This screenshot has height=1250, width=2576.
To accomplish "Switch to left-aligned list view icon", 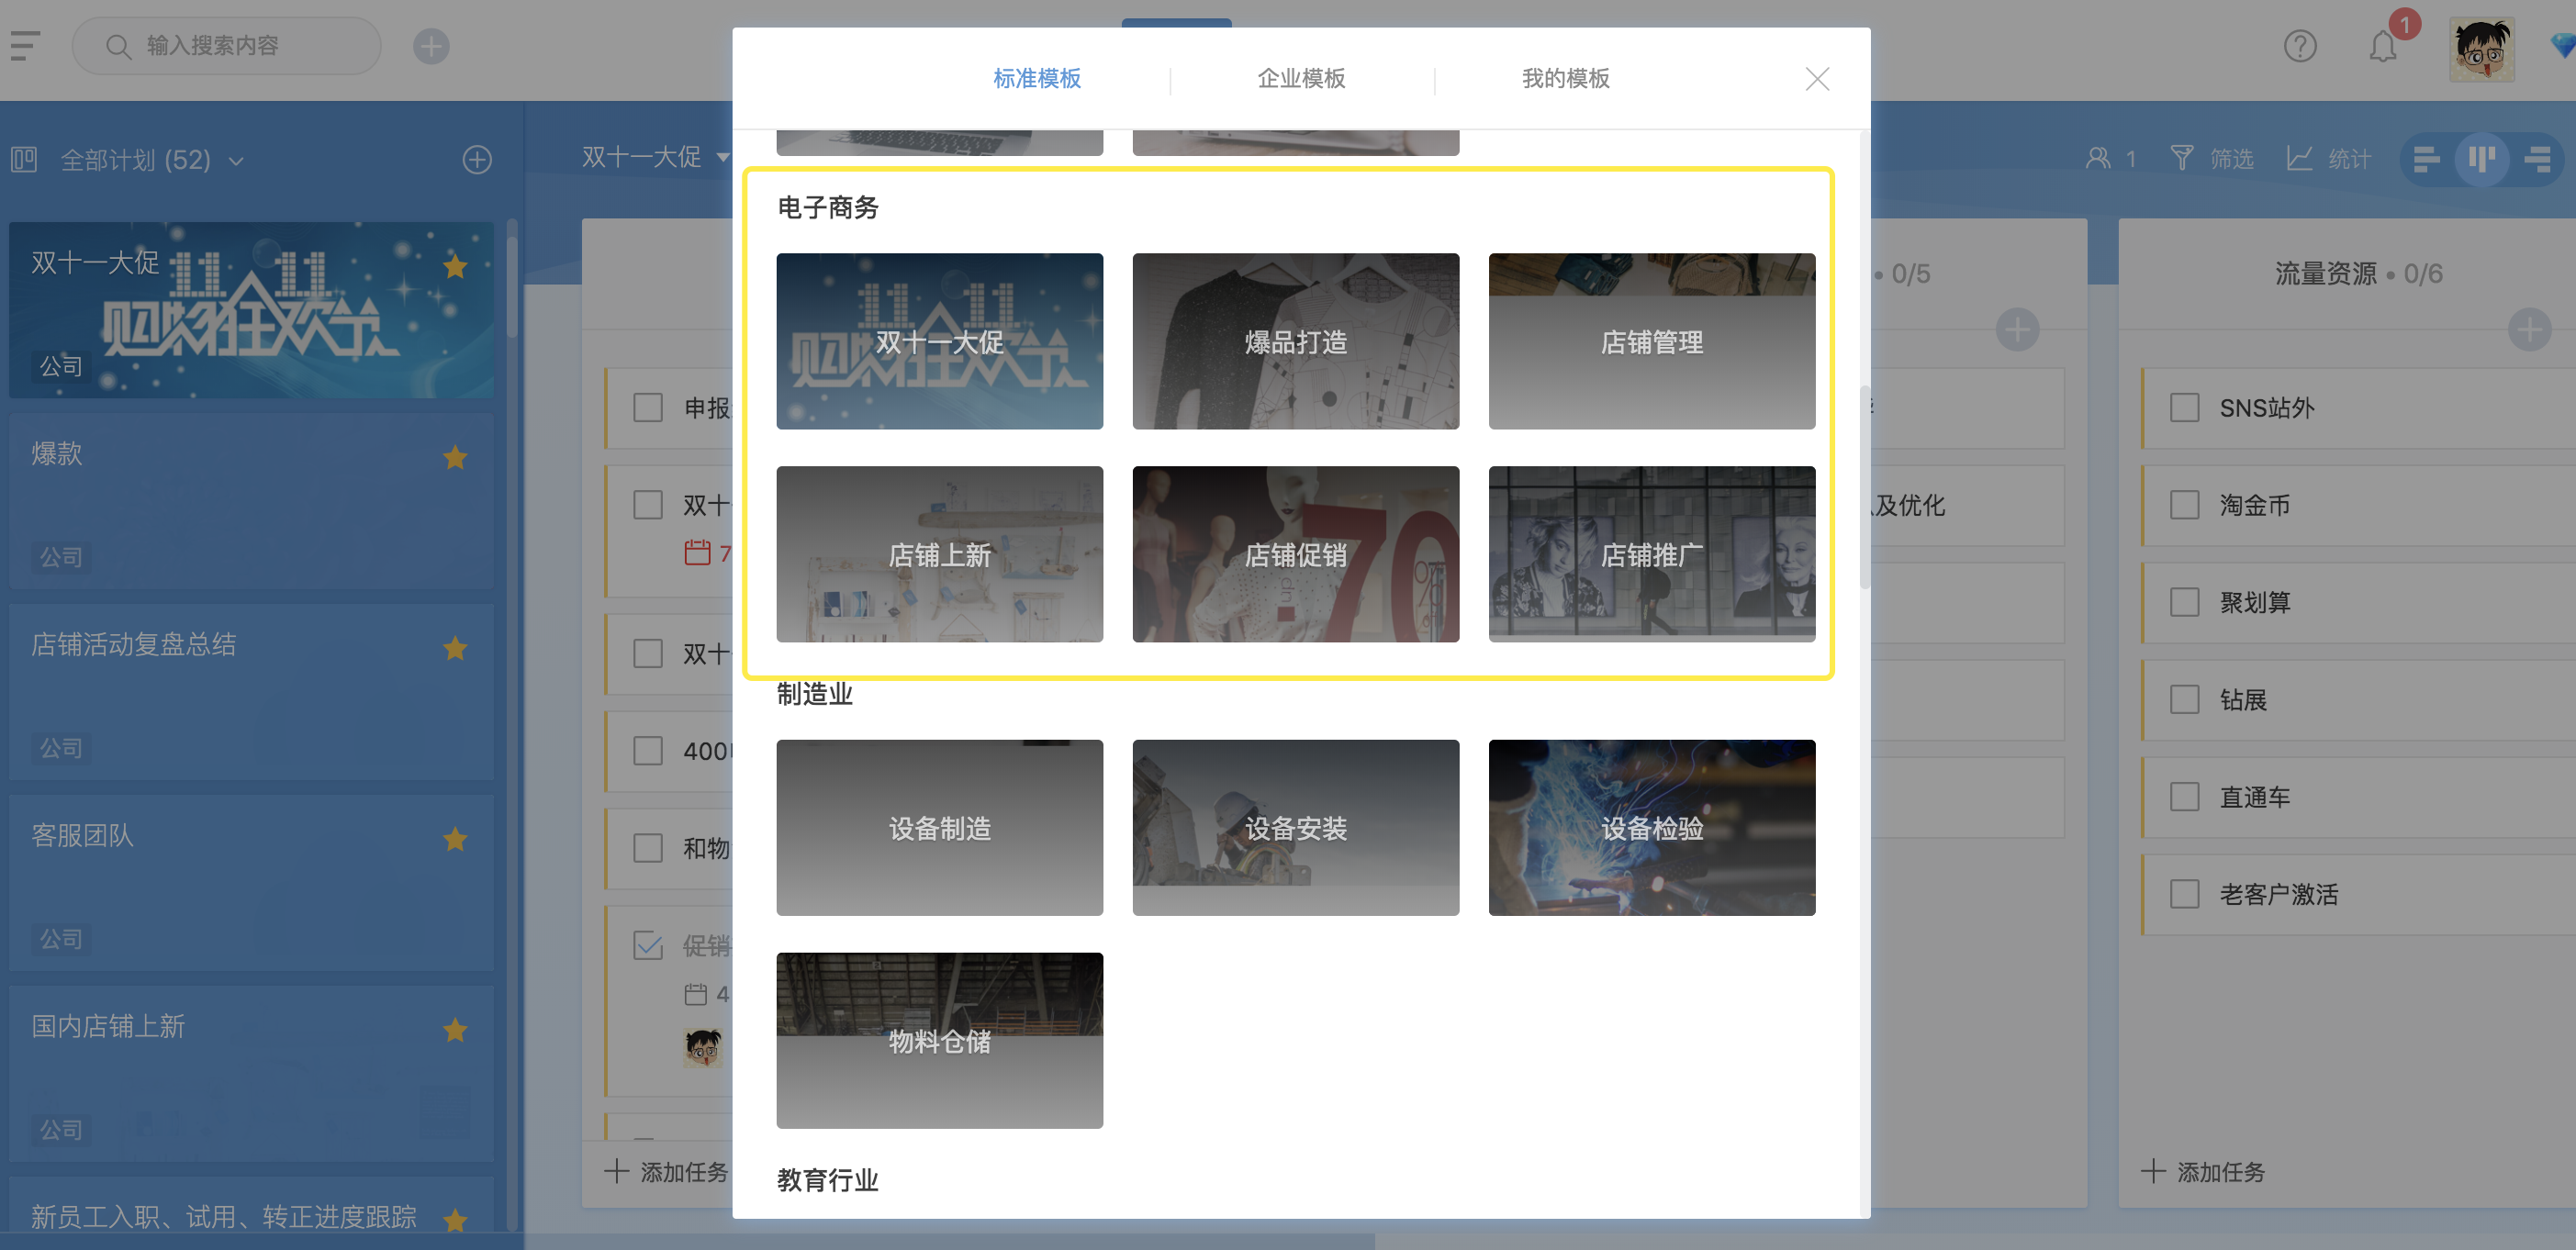I will (x=2426, y=159).
